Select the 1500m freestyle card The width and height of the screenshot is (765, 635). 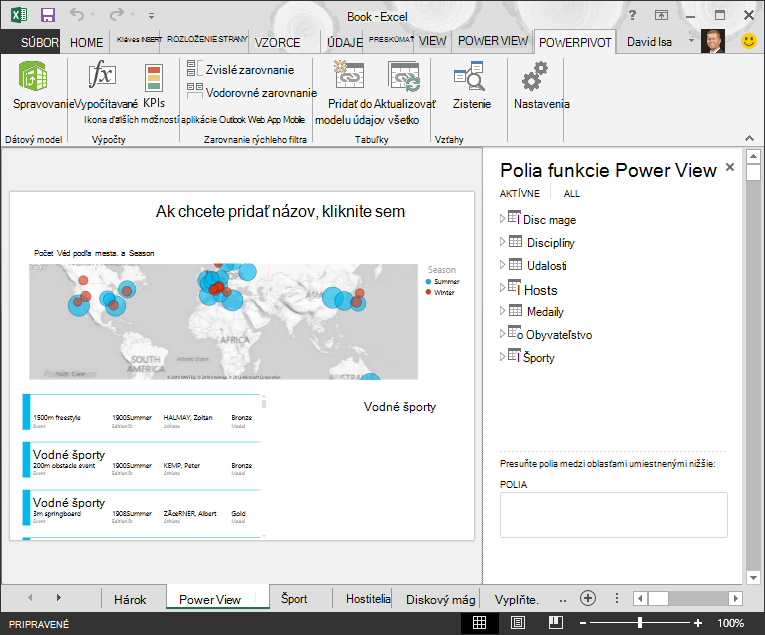point(141,412)
